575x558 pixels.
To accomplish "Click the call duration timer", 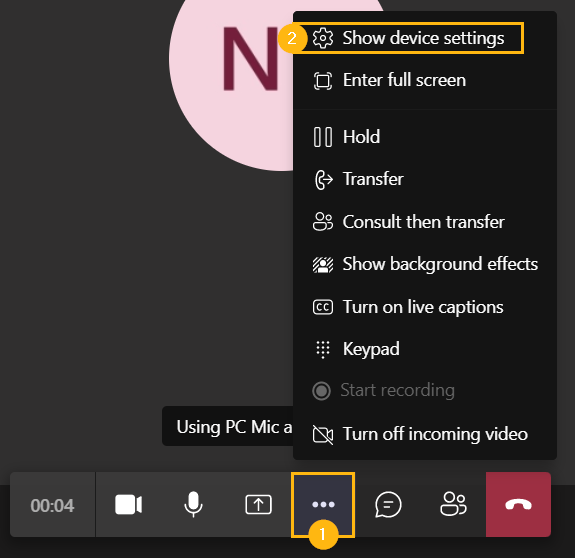I will (52, 506).
